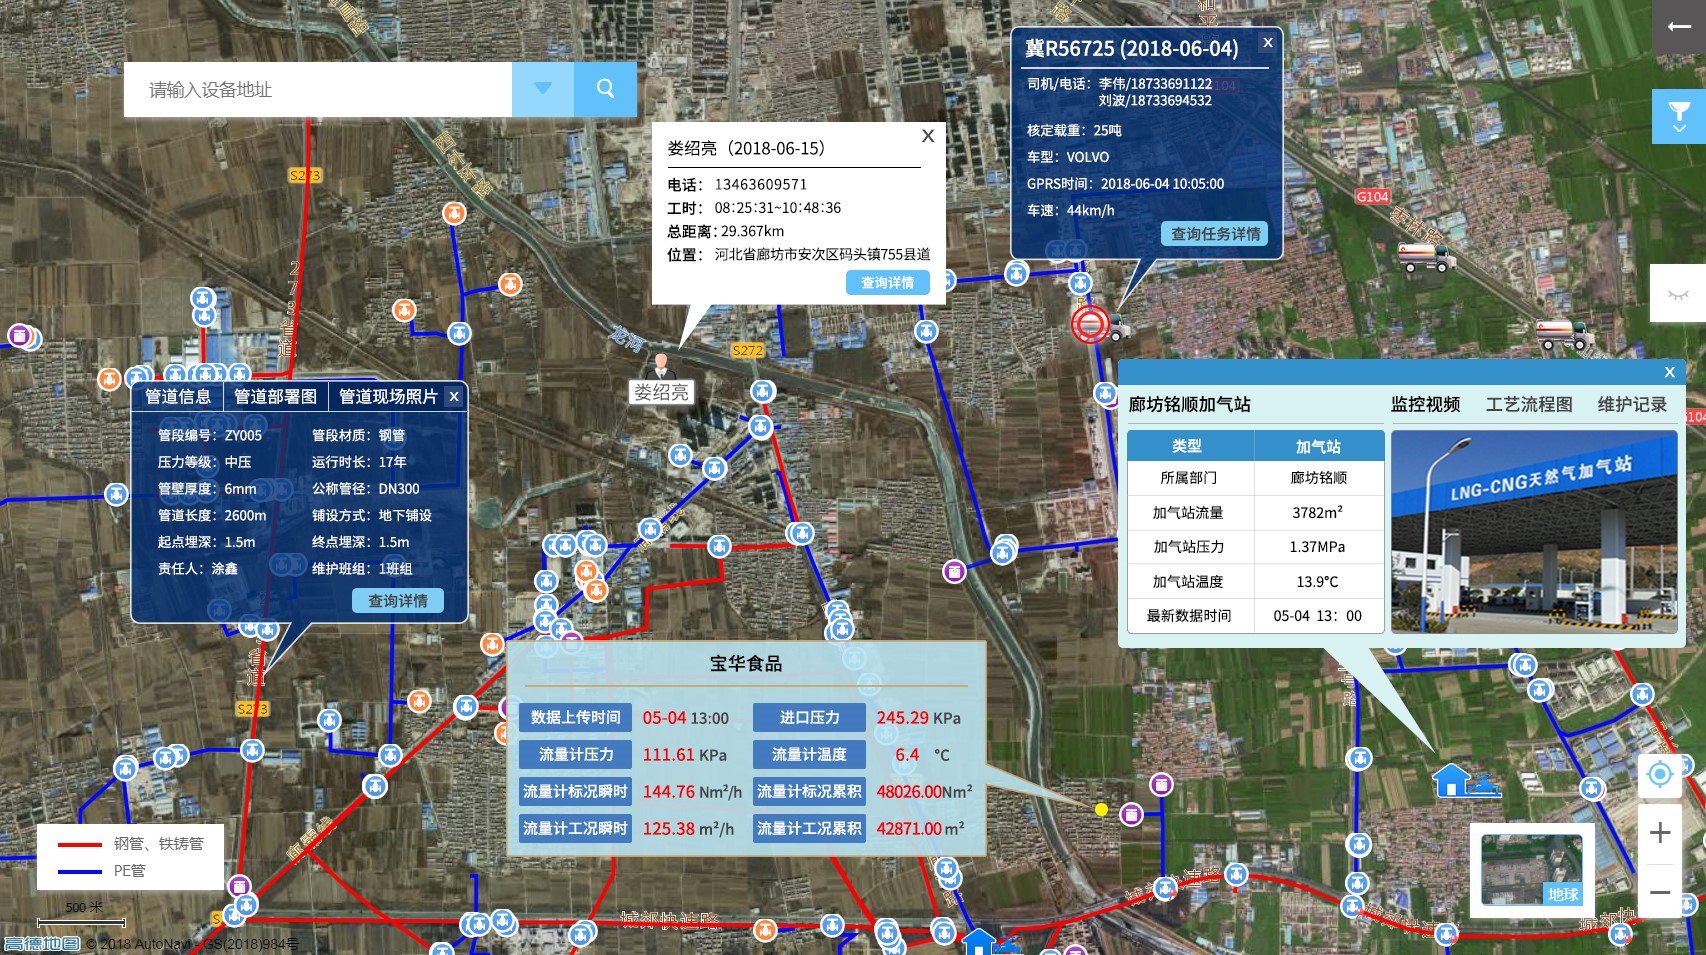Click the back arrow icon
The height and width of the screenshot is (955, 1706).
[x=1679, y=27]
